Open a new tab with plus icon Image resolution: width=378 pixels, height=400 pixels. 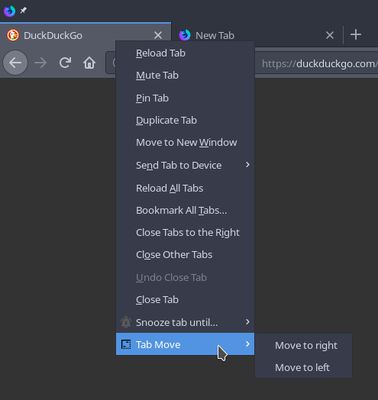pyautogui.click(x=356, y=35)
